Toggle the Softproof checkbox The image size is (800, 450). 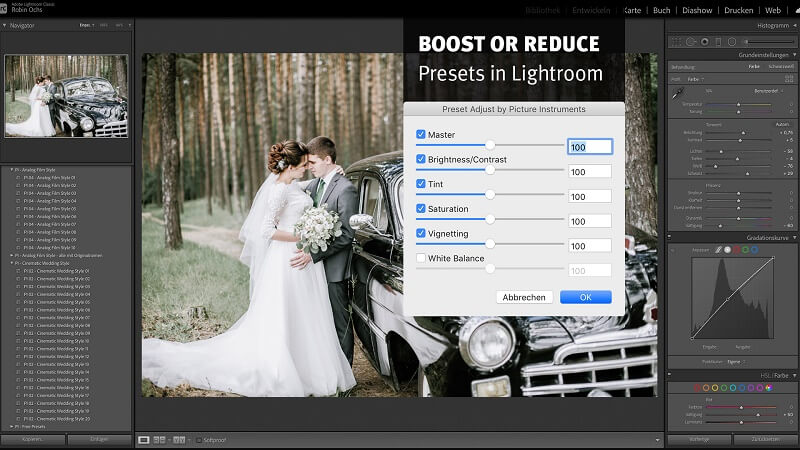[199, 440]
